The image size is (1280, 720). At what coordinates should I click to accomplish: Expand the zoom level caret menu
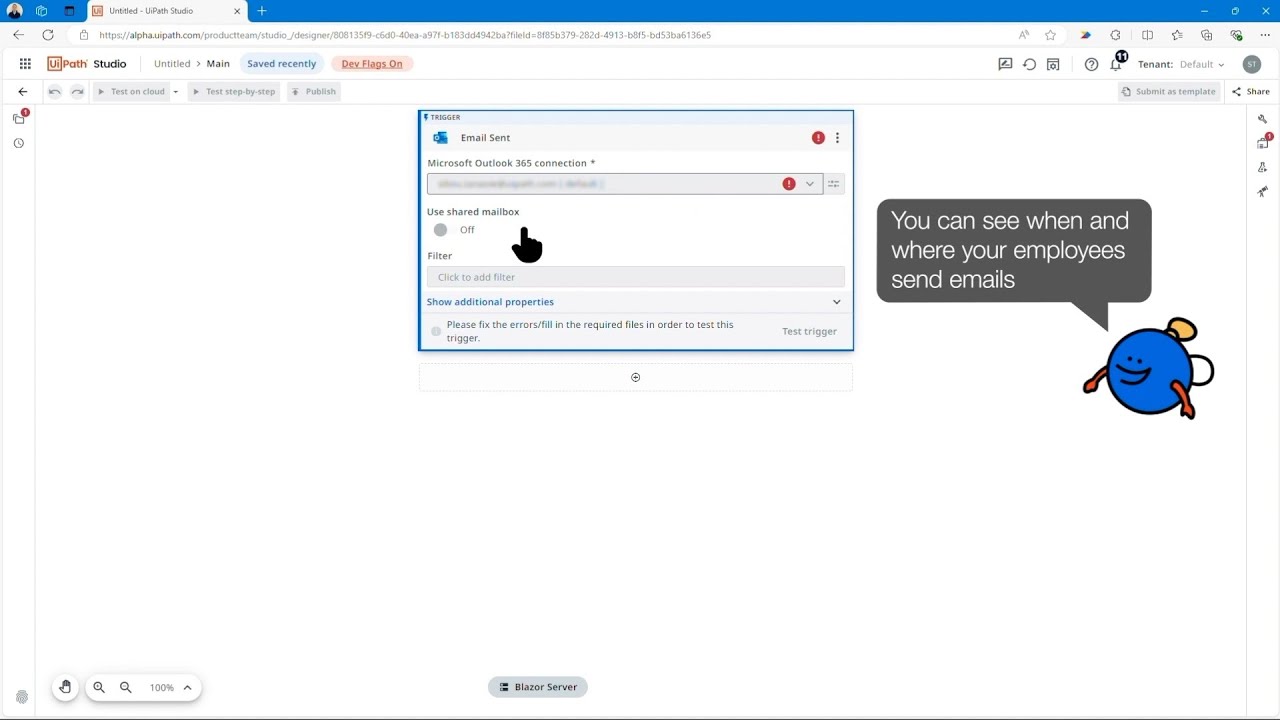point(187,687)
